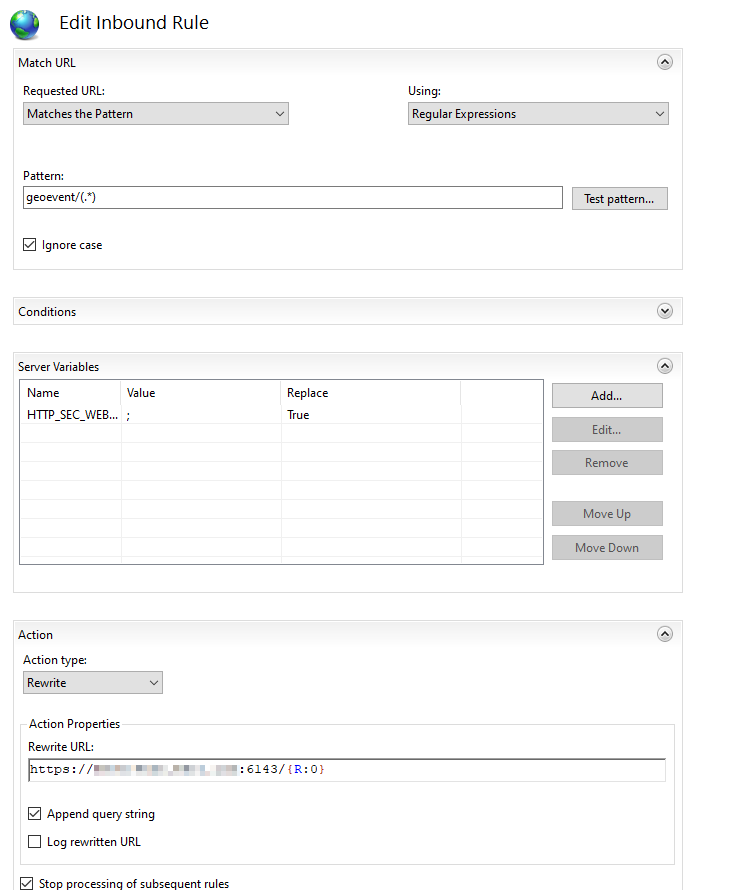
Task: Disable Append query string checkbox
Action: tap(36, 814)
